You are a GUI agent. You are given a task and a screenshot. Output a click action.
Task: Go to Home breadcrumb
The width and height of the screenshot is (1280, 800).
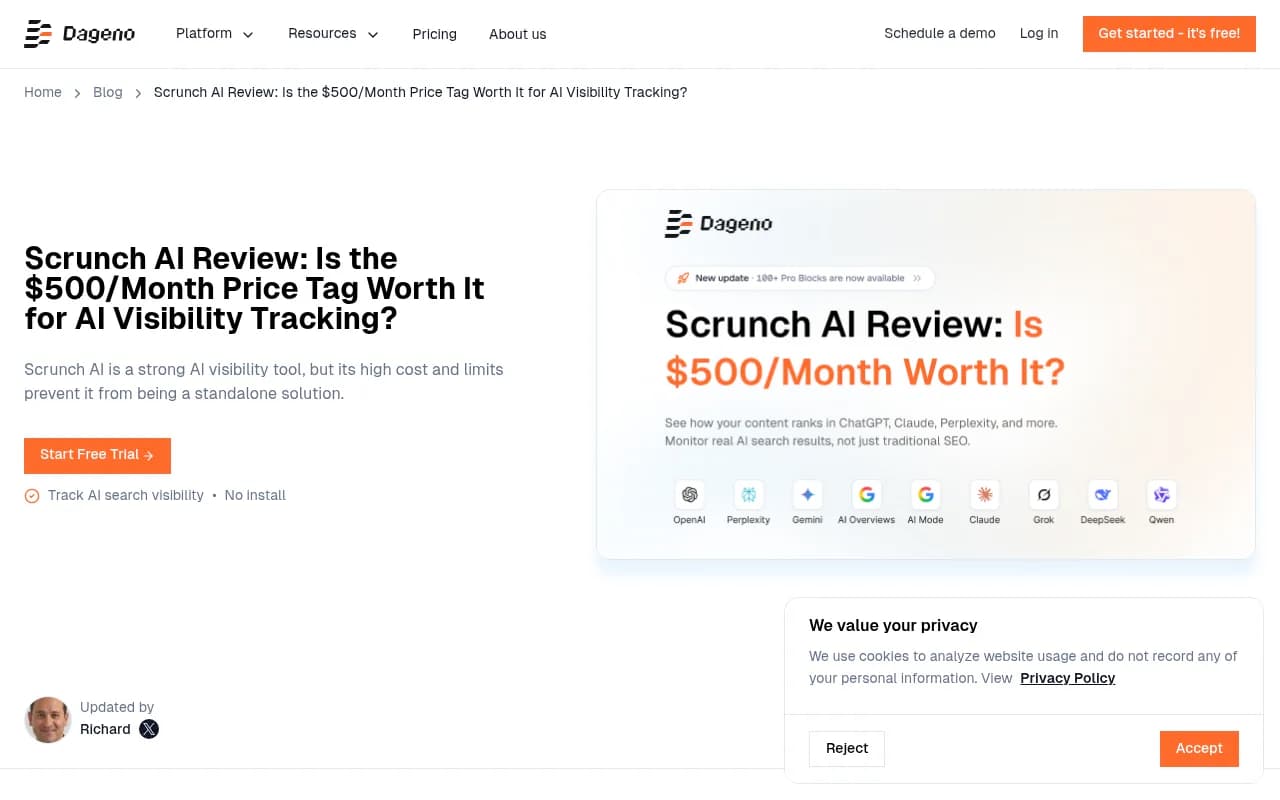click(x=43, y=92)
